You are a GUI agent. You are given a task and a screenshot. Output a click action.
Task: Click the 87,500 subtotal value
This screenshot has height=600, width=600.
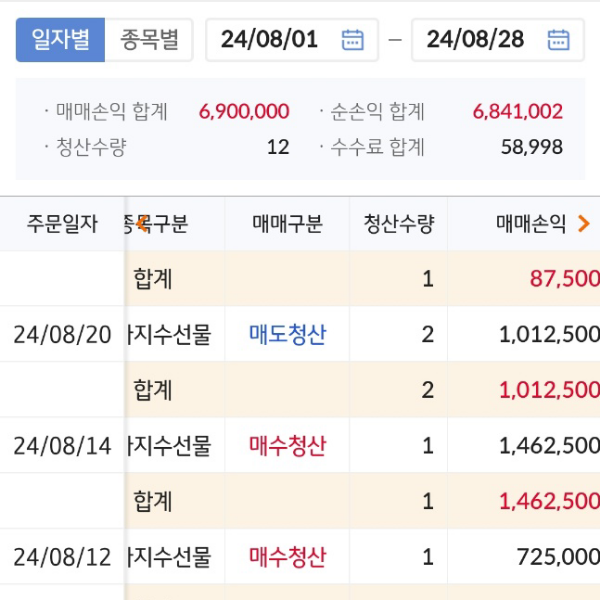[x=565, y=279]
